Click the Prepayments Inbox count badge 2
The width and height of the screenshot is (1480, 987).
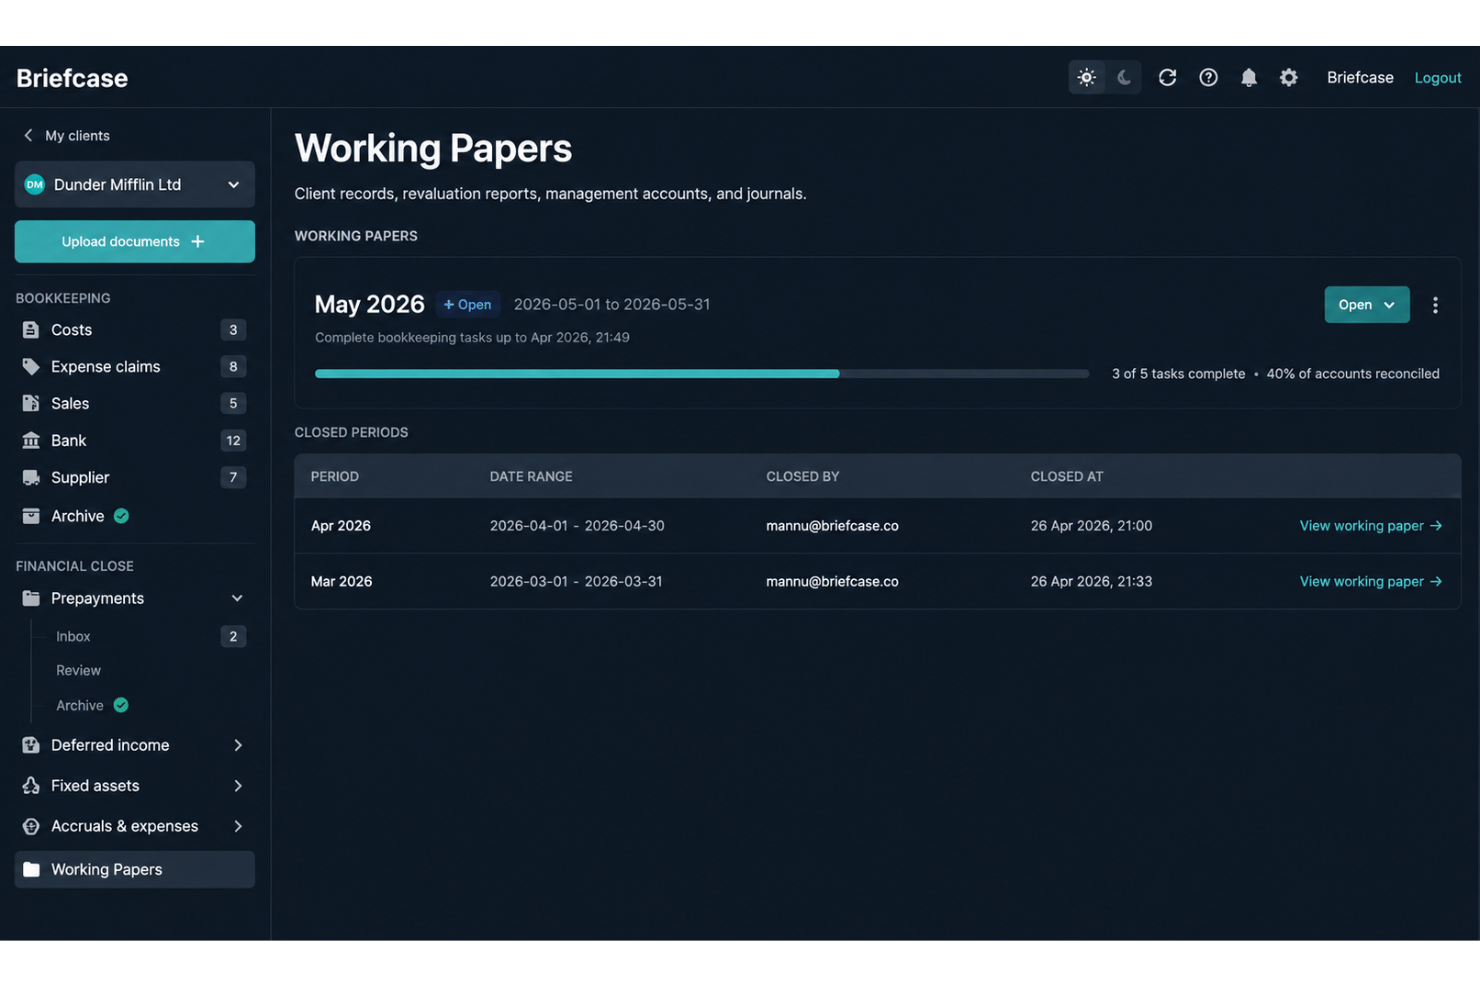tap(233, 637)
